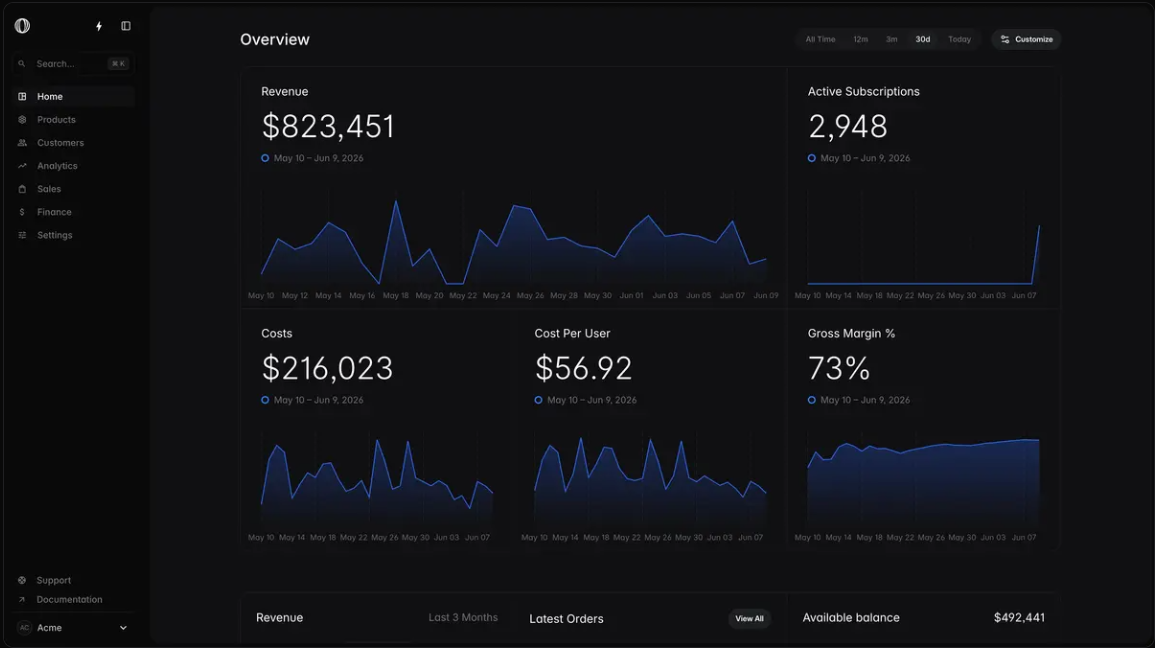Select the Today range tab
The image size is (1155, 648).
point(959,40)
